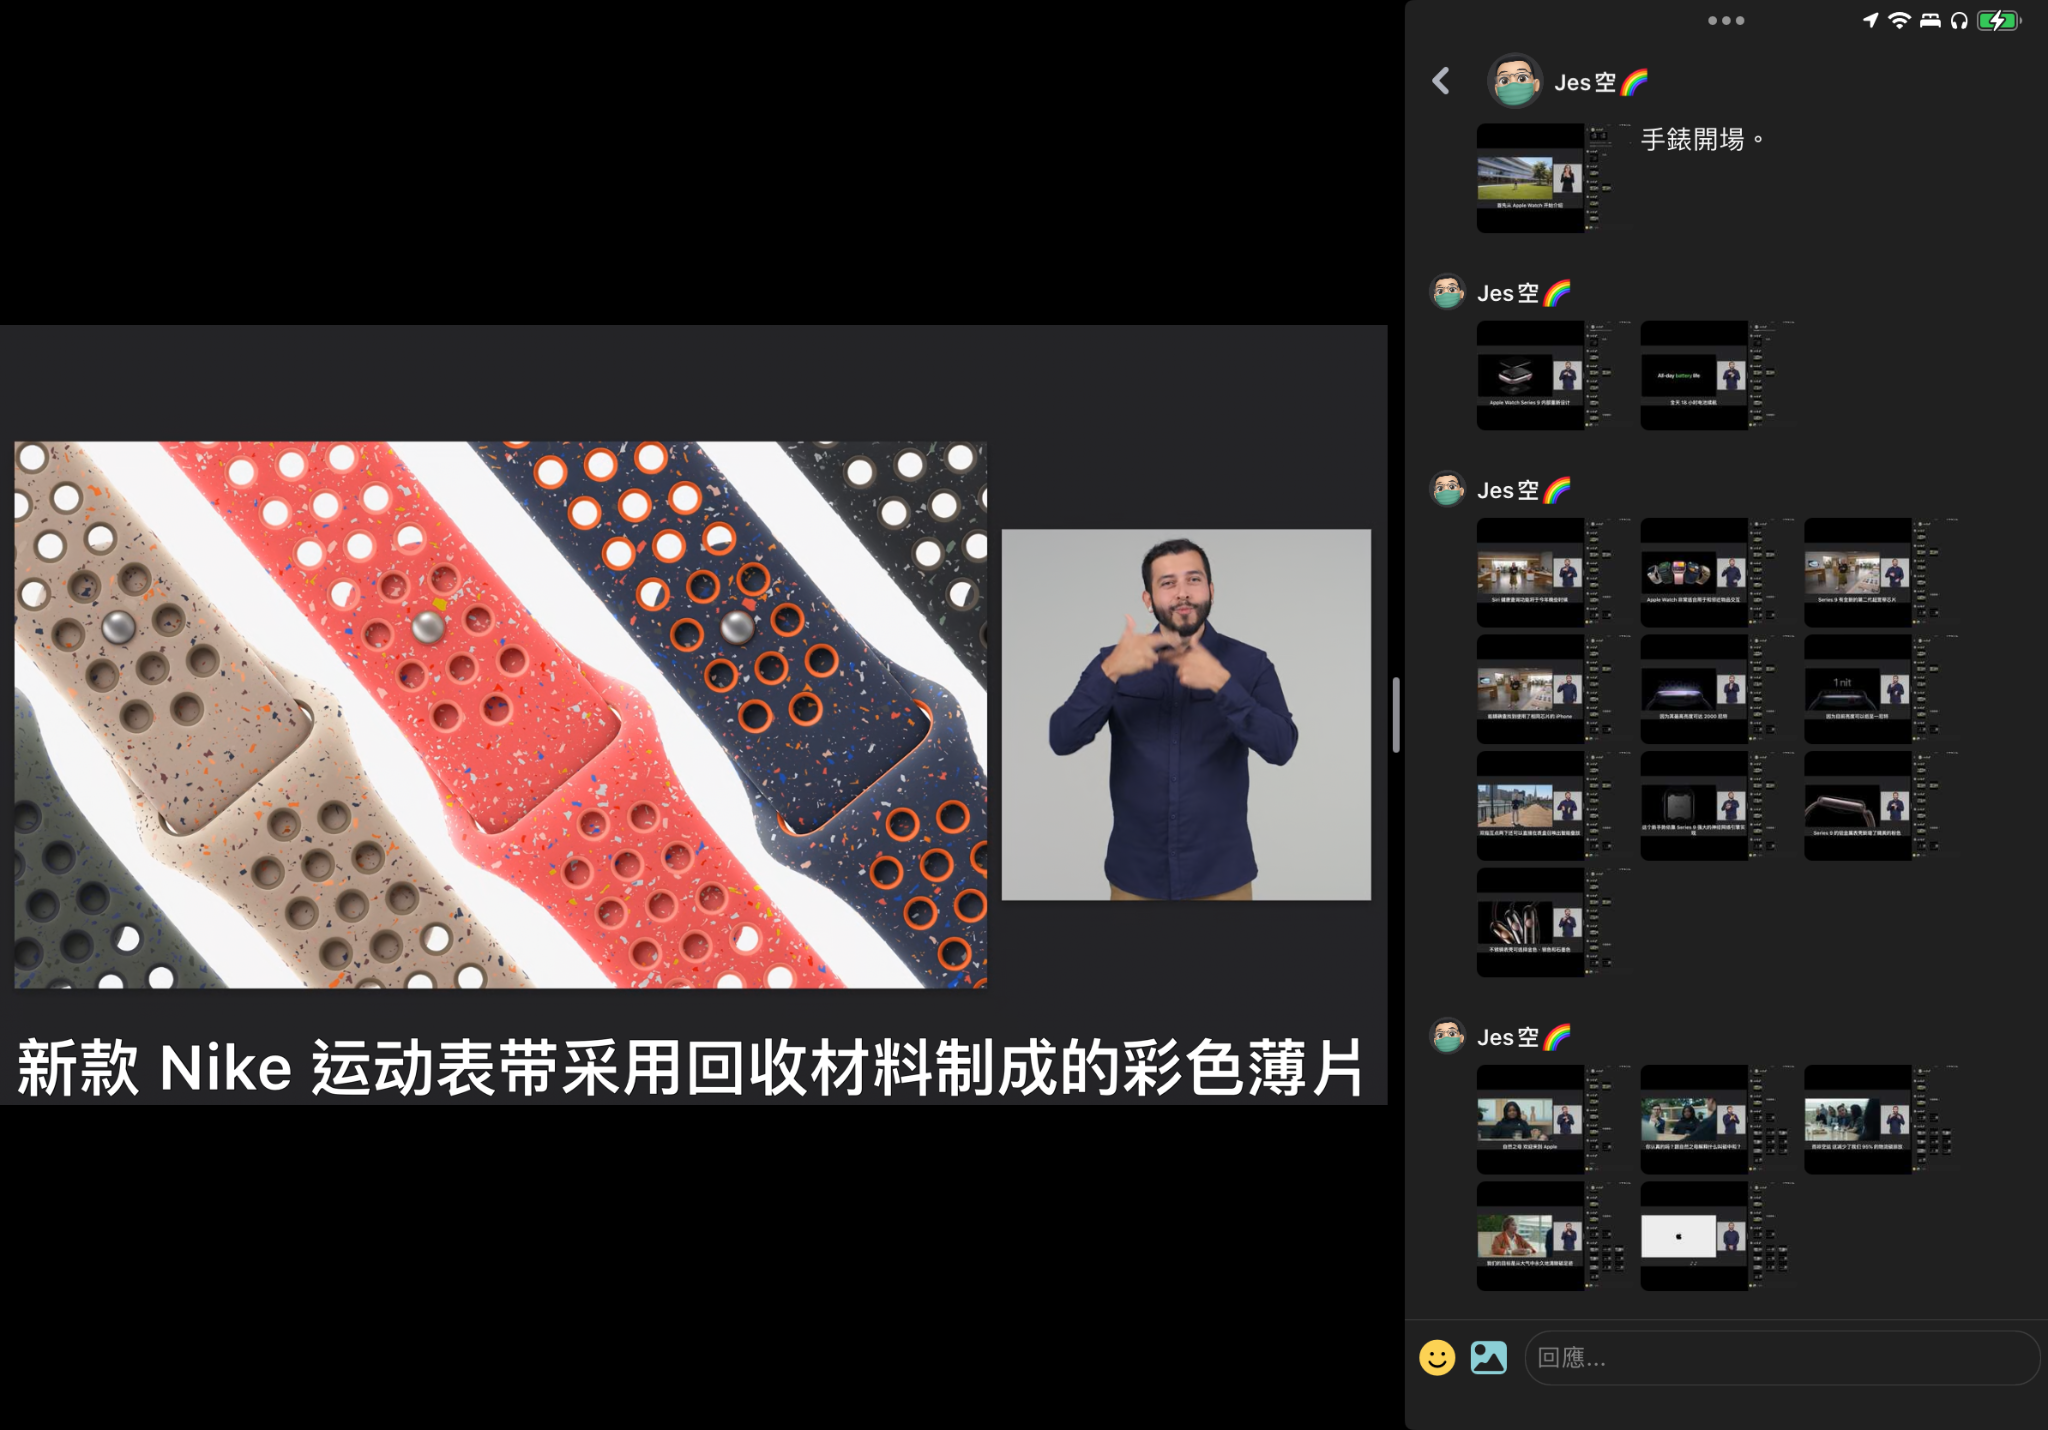Viewport: 2048px width, 1430px height.
Task: Tap the Nike watch bands video picture
Action: [x=500, y=714]
